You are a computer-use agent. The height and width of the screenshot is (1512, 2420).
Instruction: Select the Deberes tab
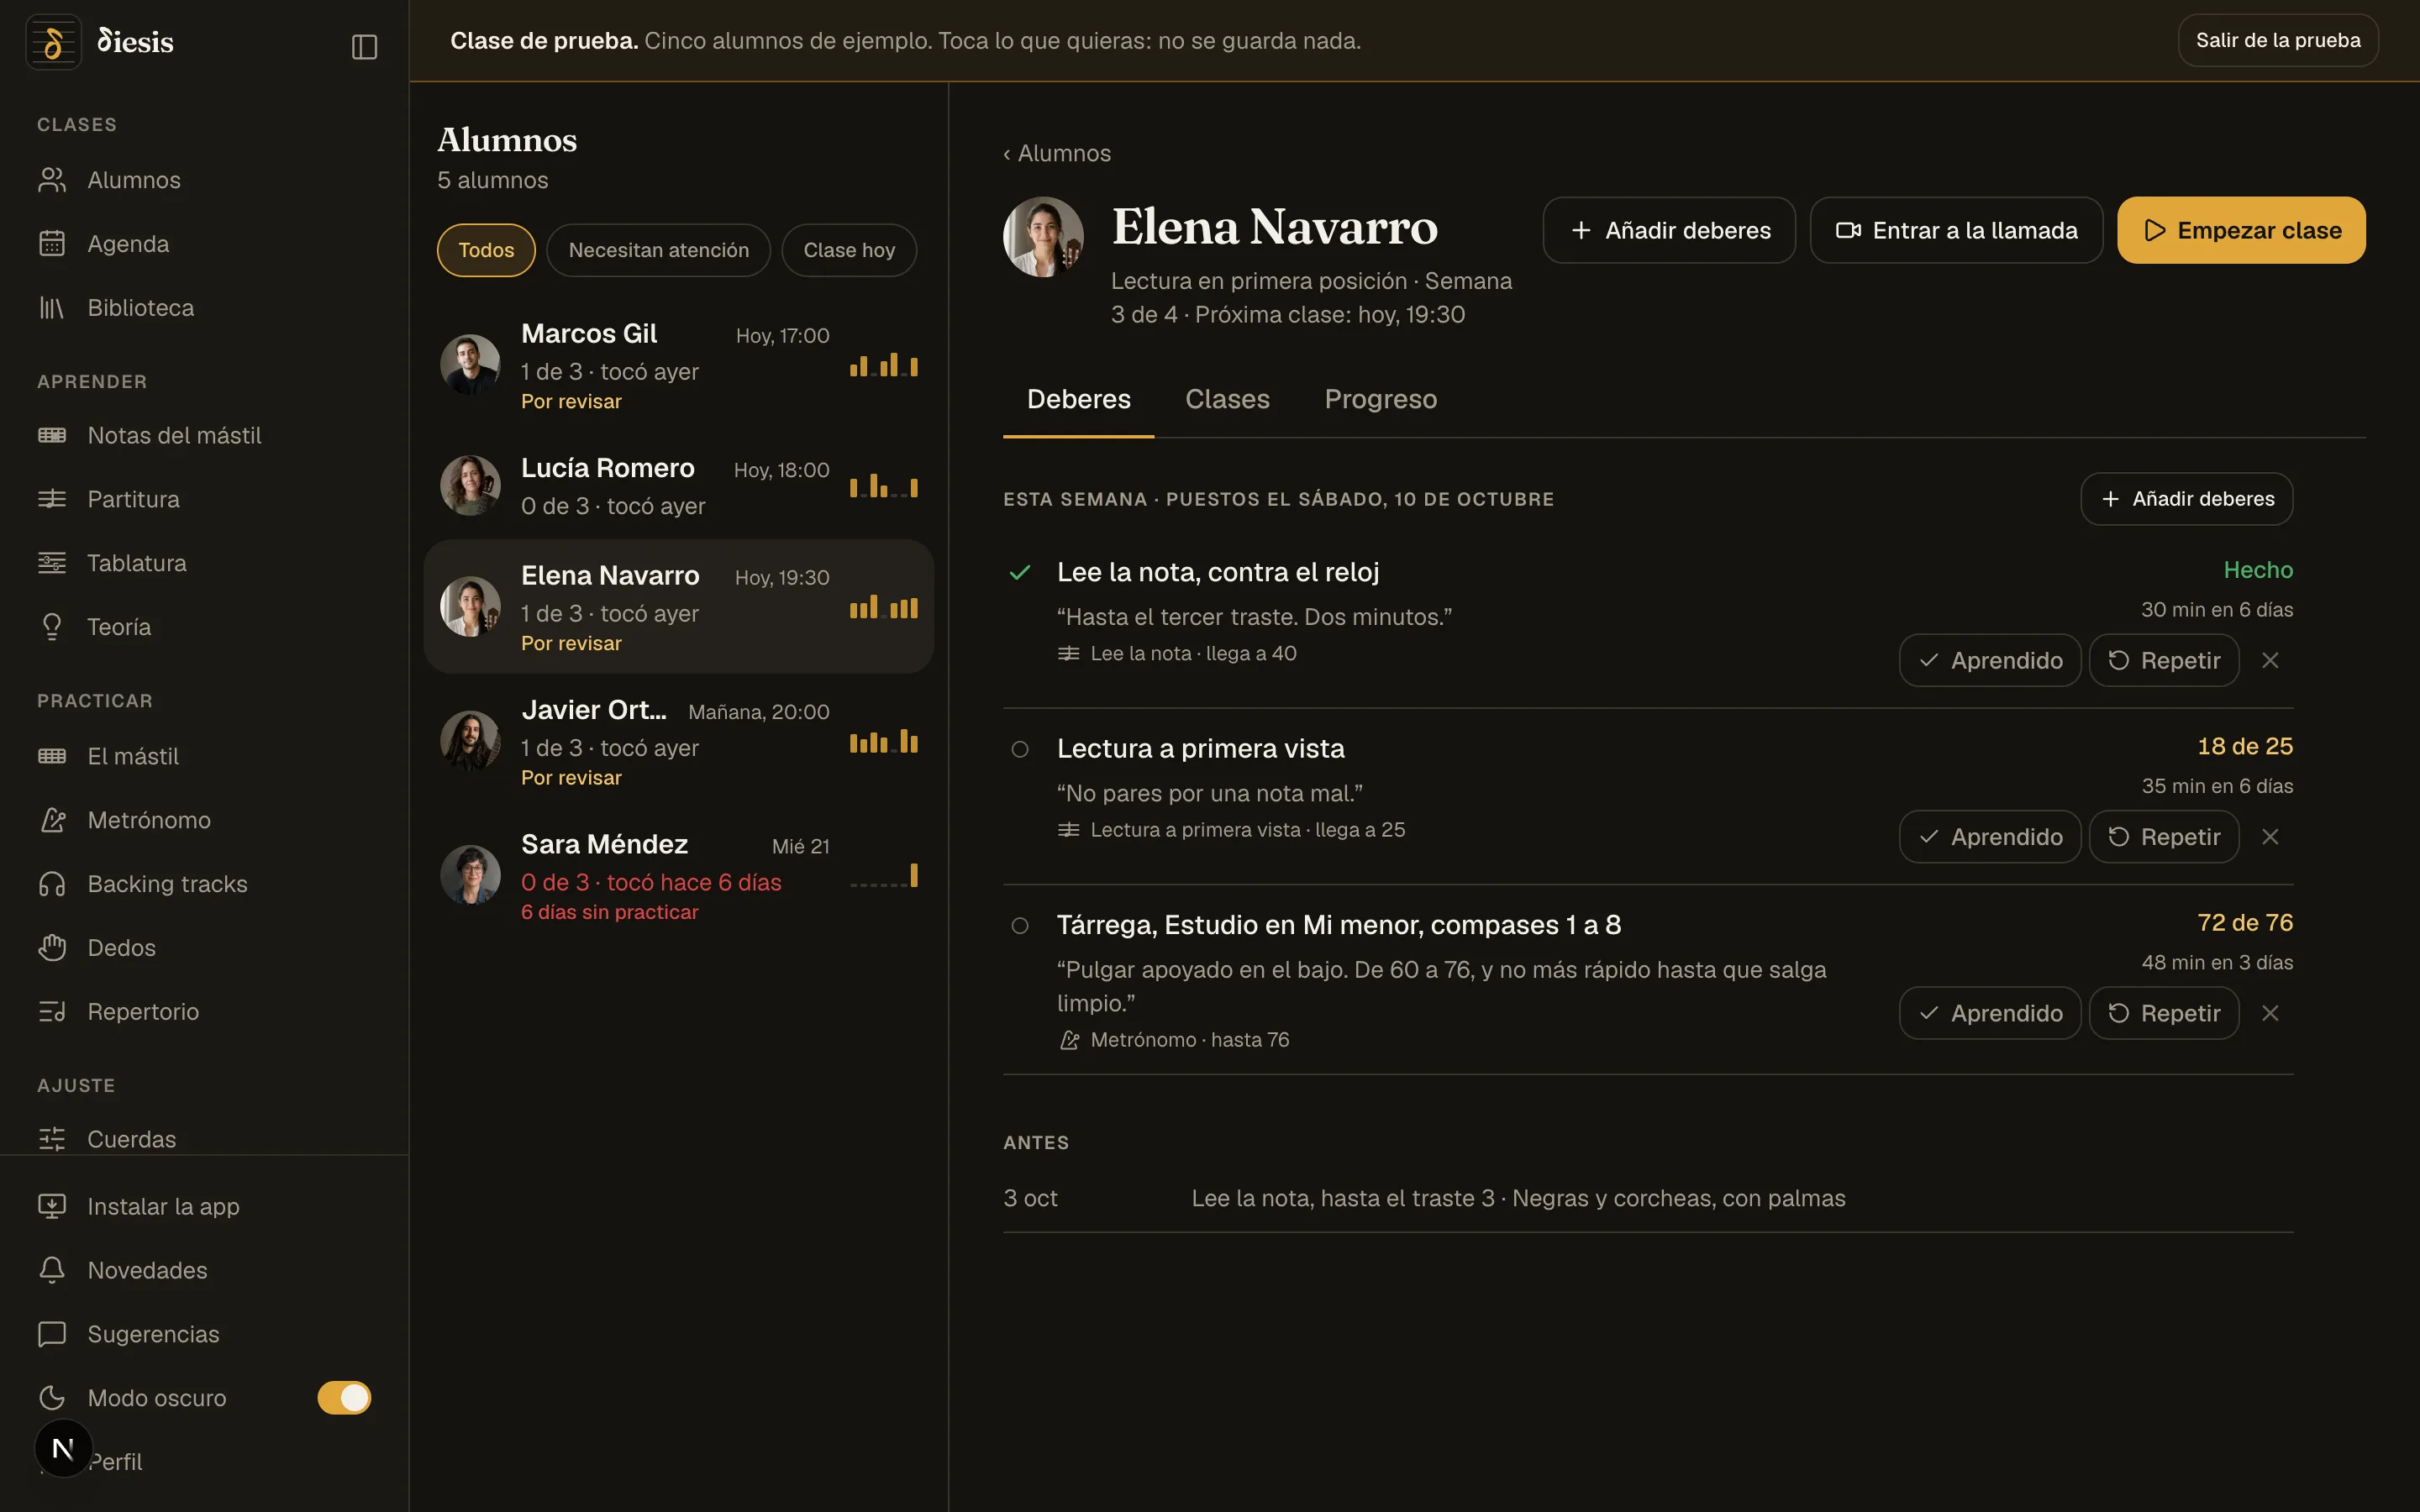1078,399
